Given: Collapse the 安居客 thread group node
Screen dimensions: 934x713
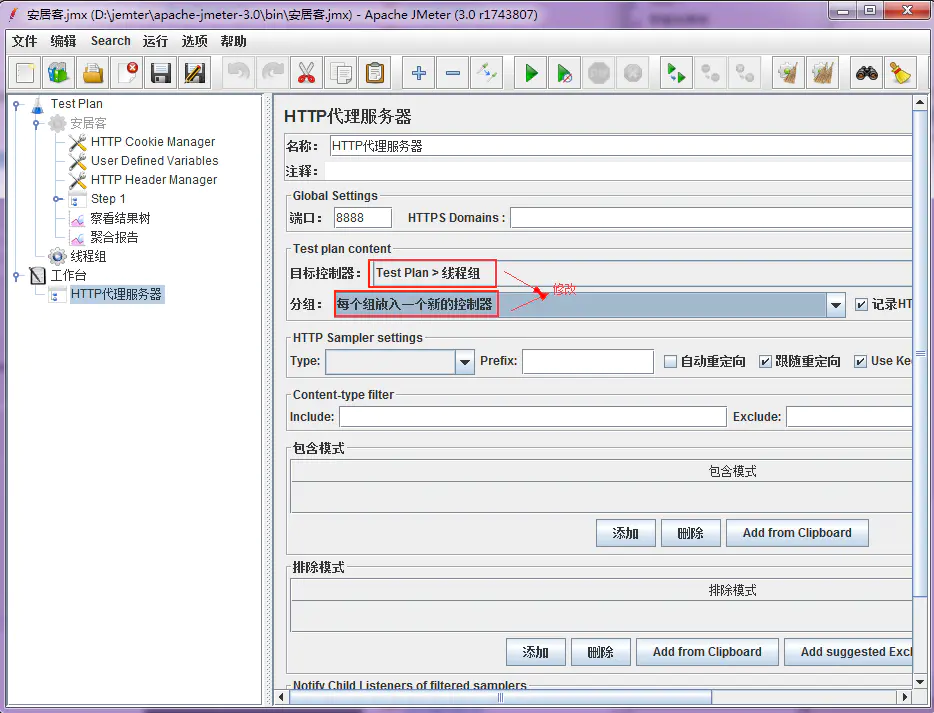Looking at the screenshot, I should pyautogui.click(x=36, y=123).
